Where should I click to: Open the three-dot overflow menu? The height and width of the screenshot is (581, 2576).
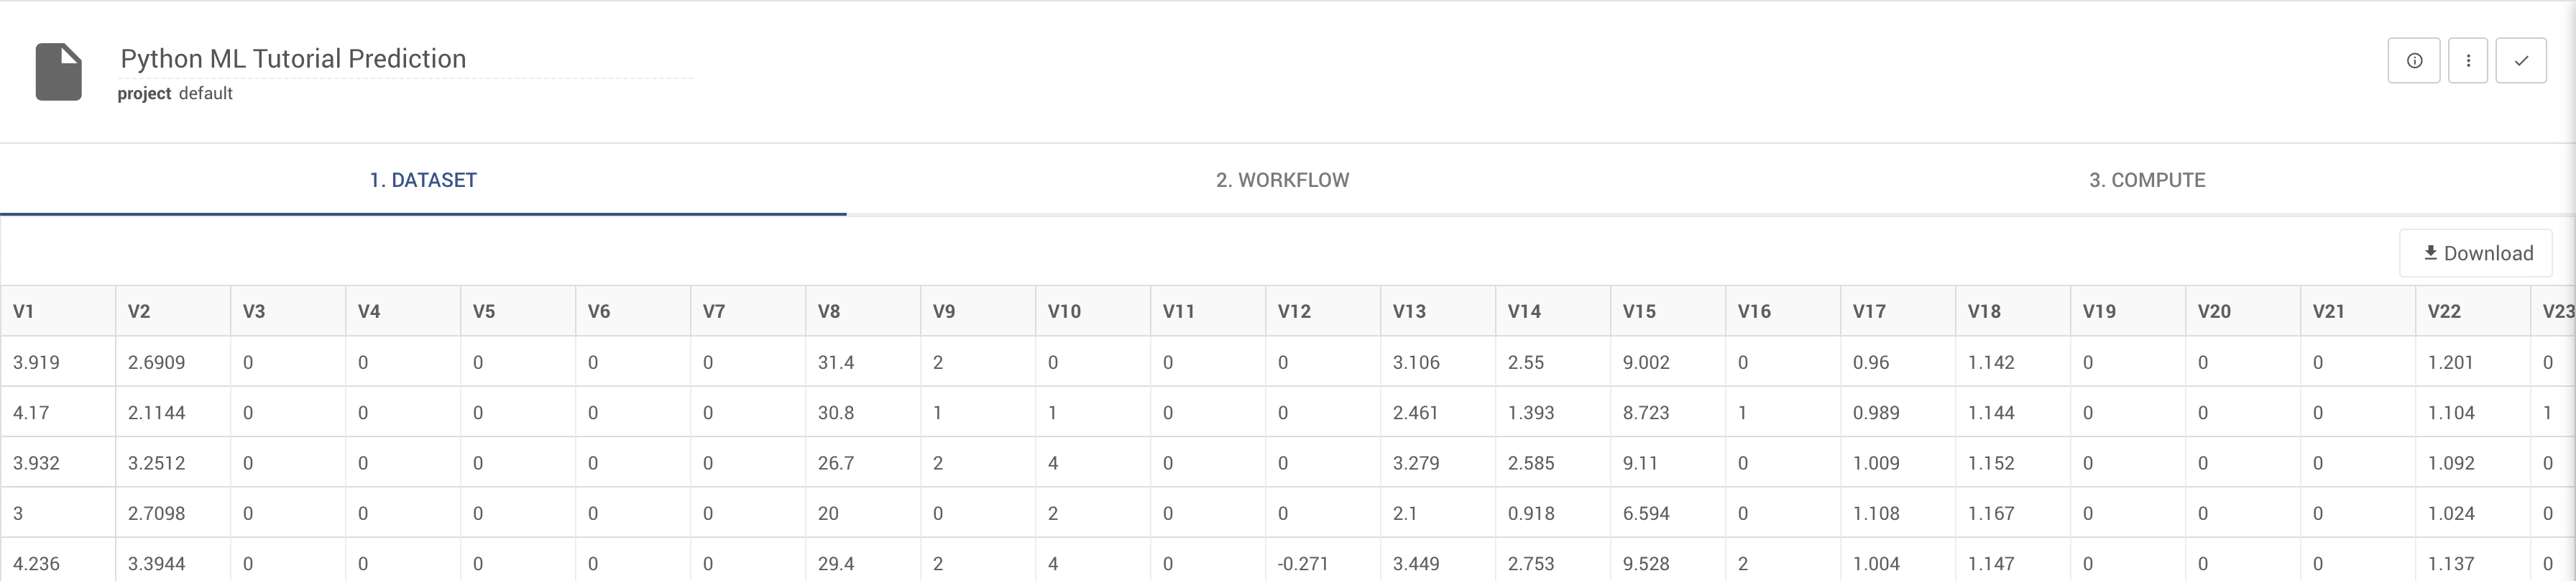click(x=2468, y=60)
